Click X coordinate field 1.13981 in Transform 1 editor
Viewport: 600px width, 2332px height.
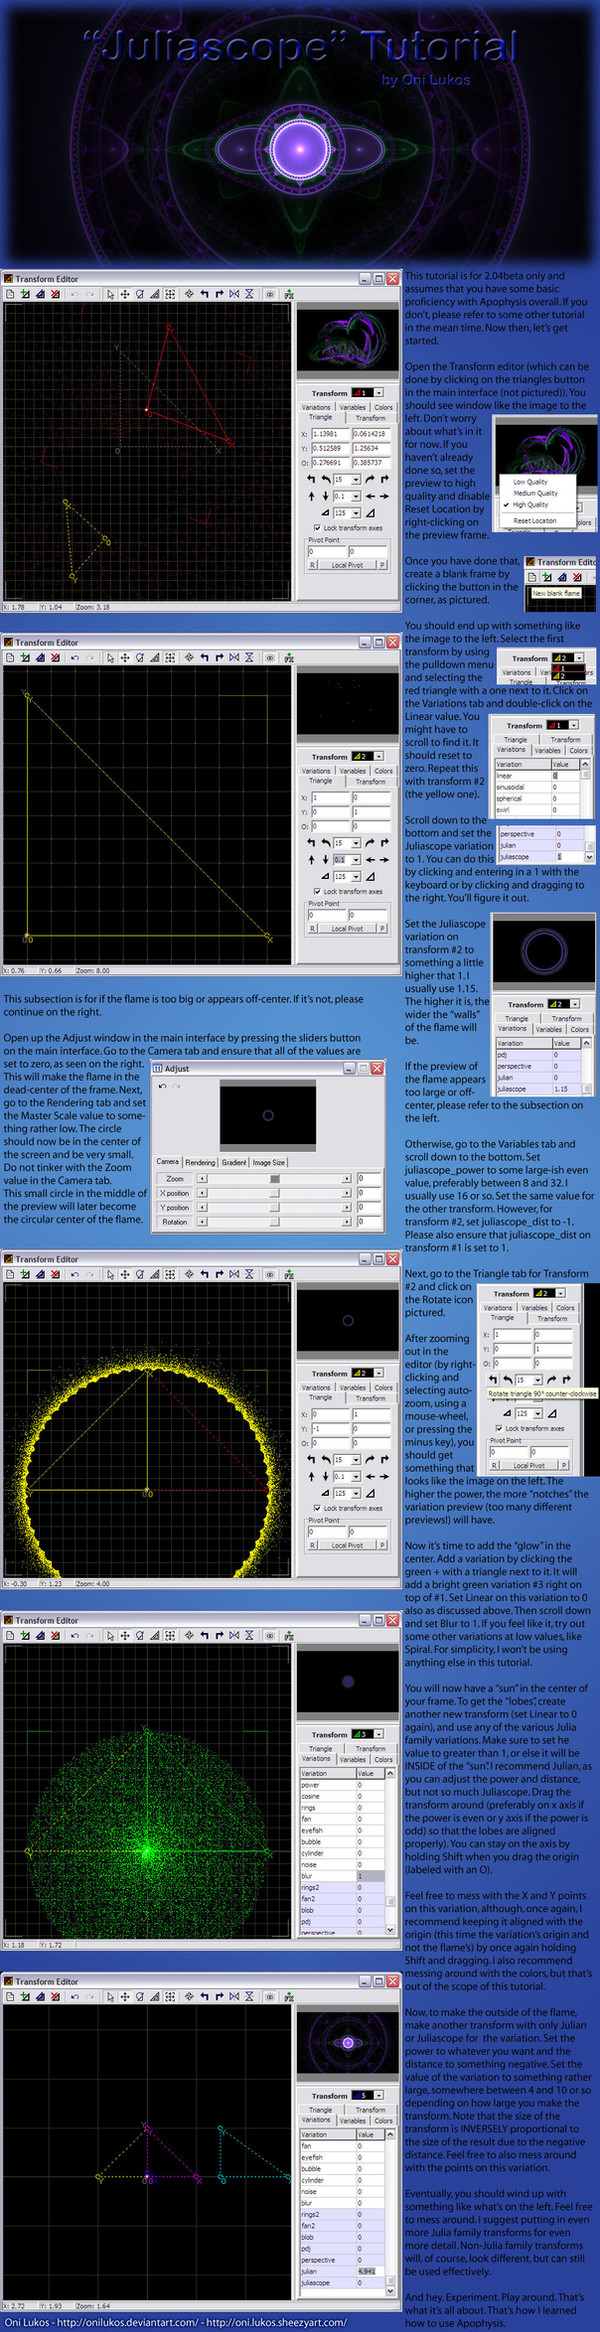(x=329, y=434)
